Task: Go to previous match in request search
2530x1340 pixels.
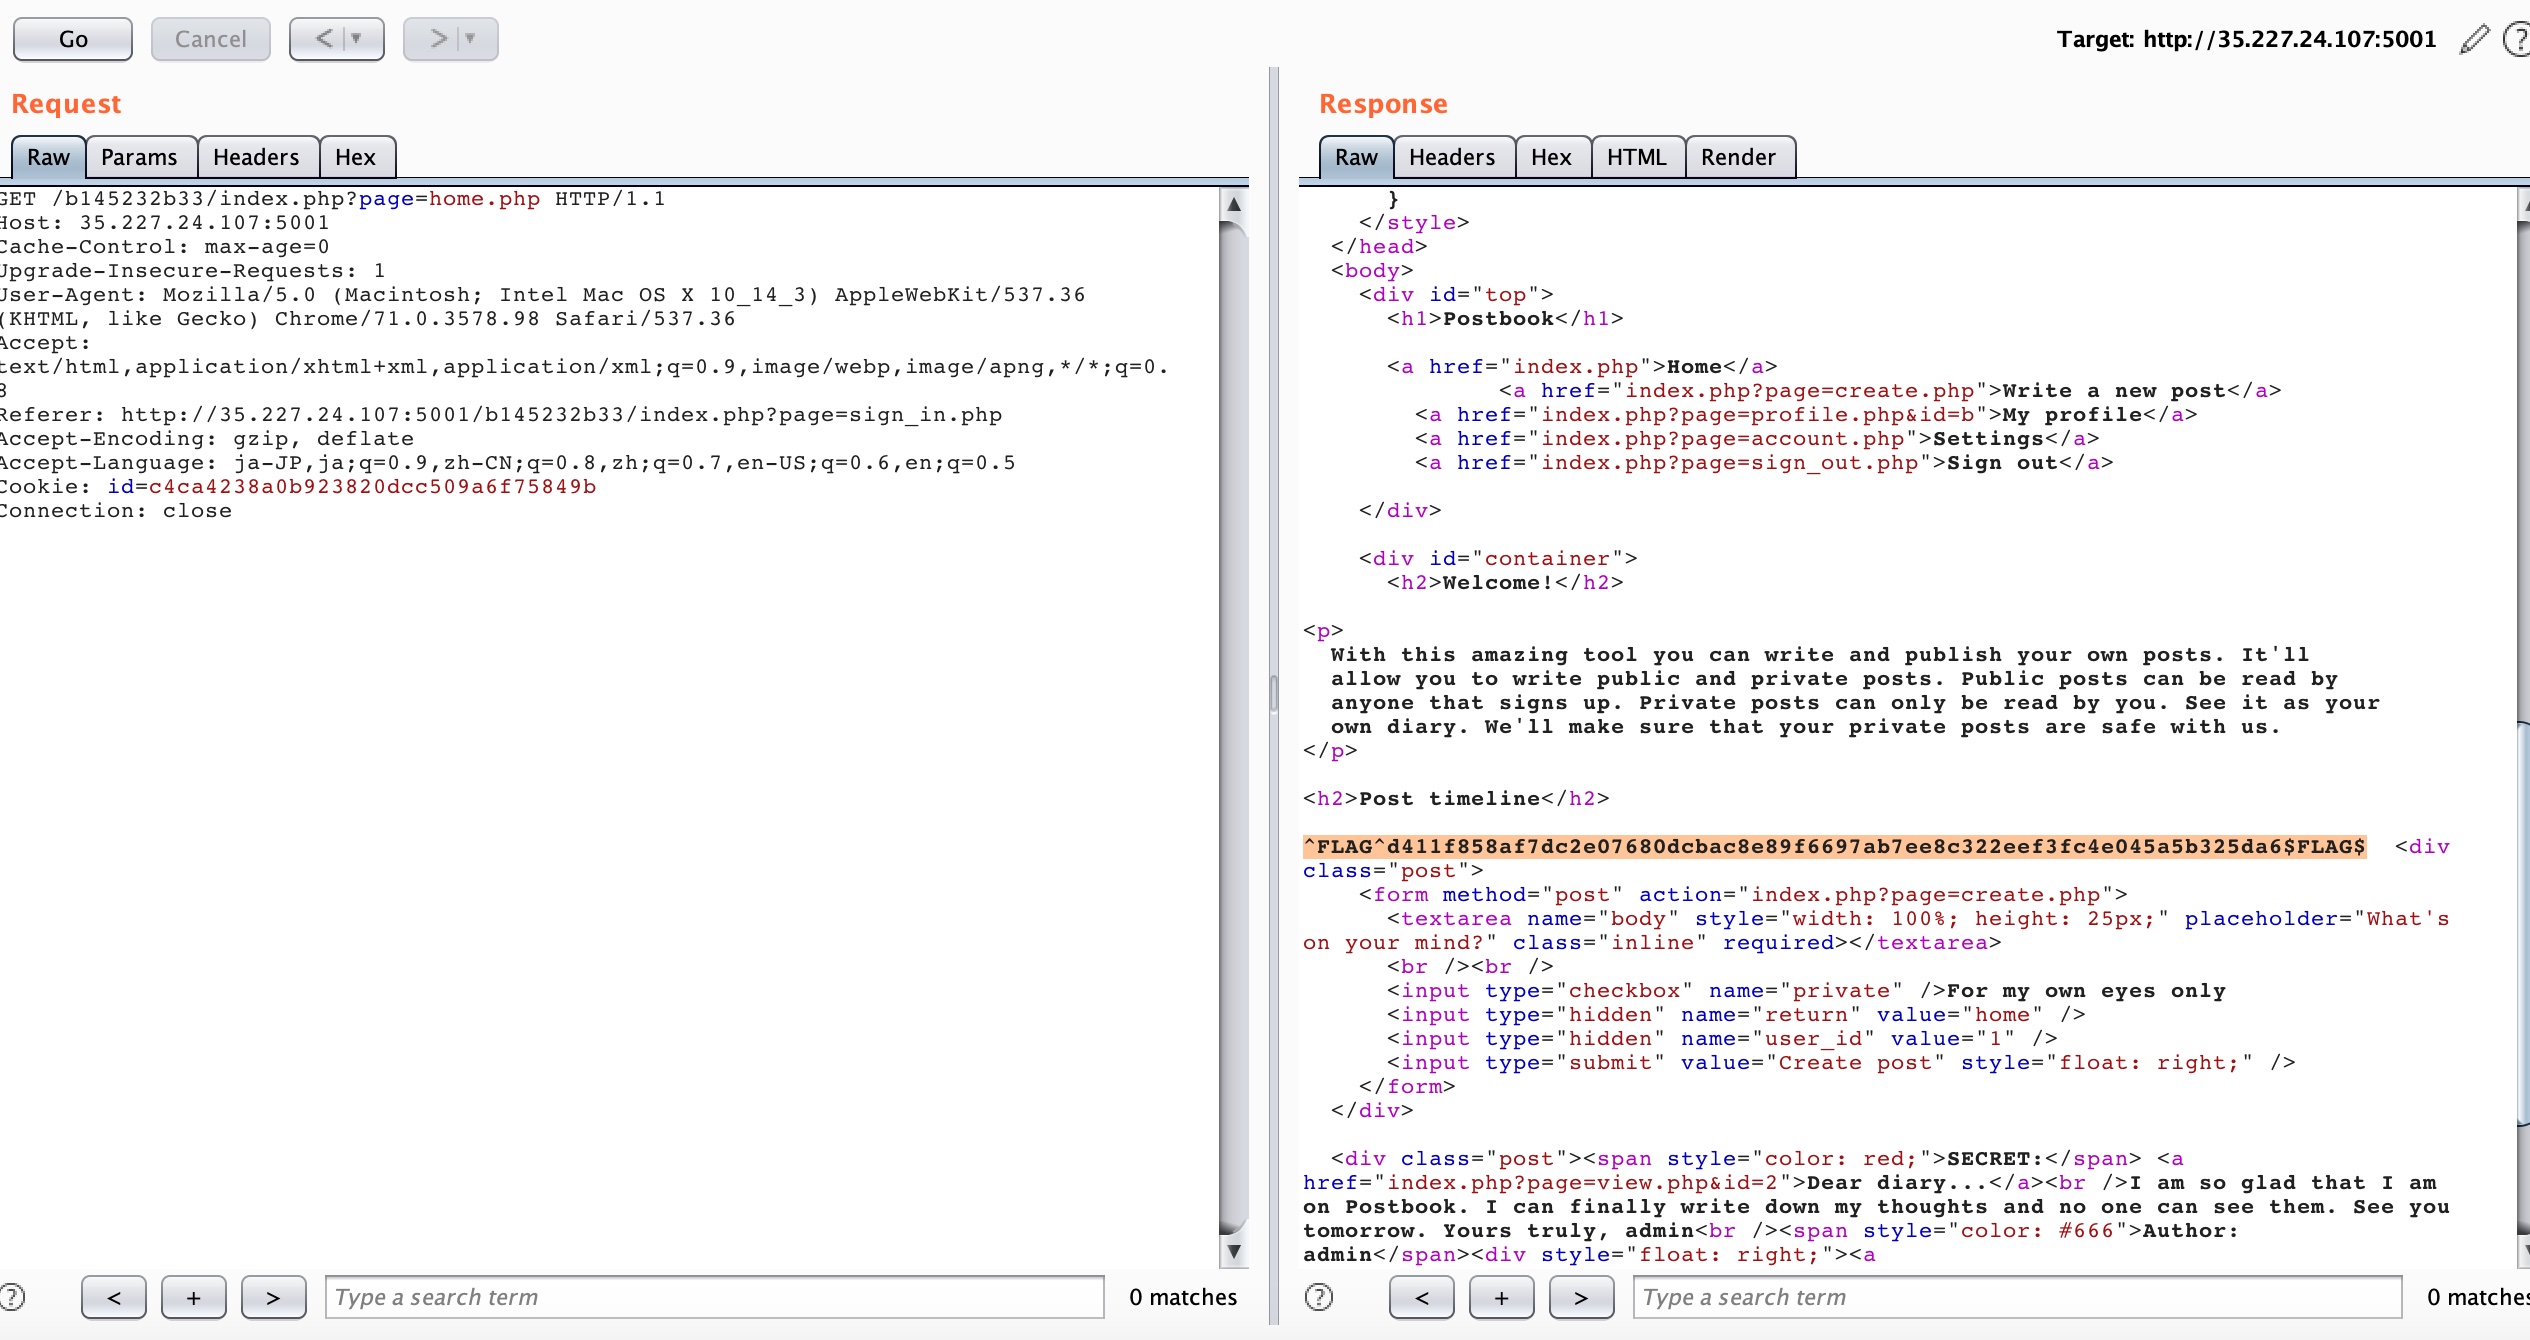Action: point(114,1297)
